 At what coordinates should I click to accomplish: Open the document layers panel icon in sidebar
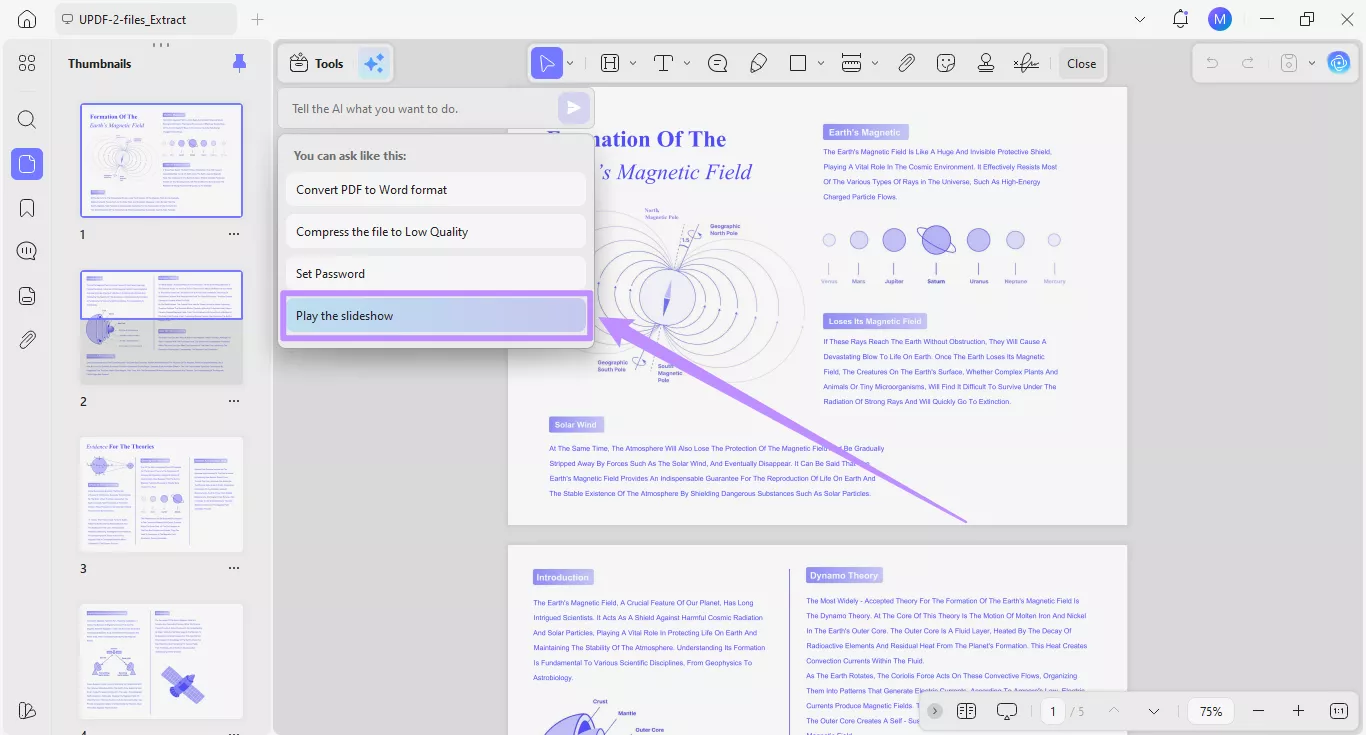[27, 295]
